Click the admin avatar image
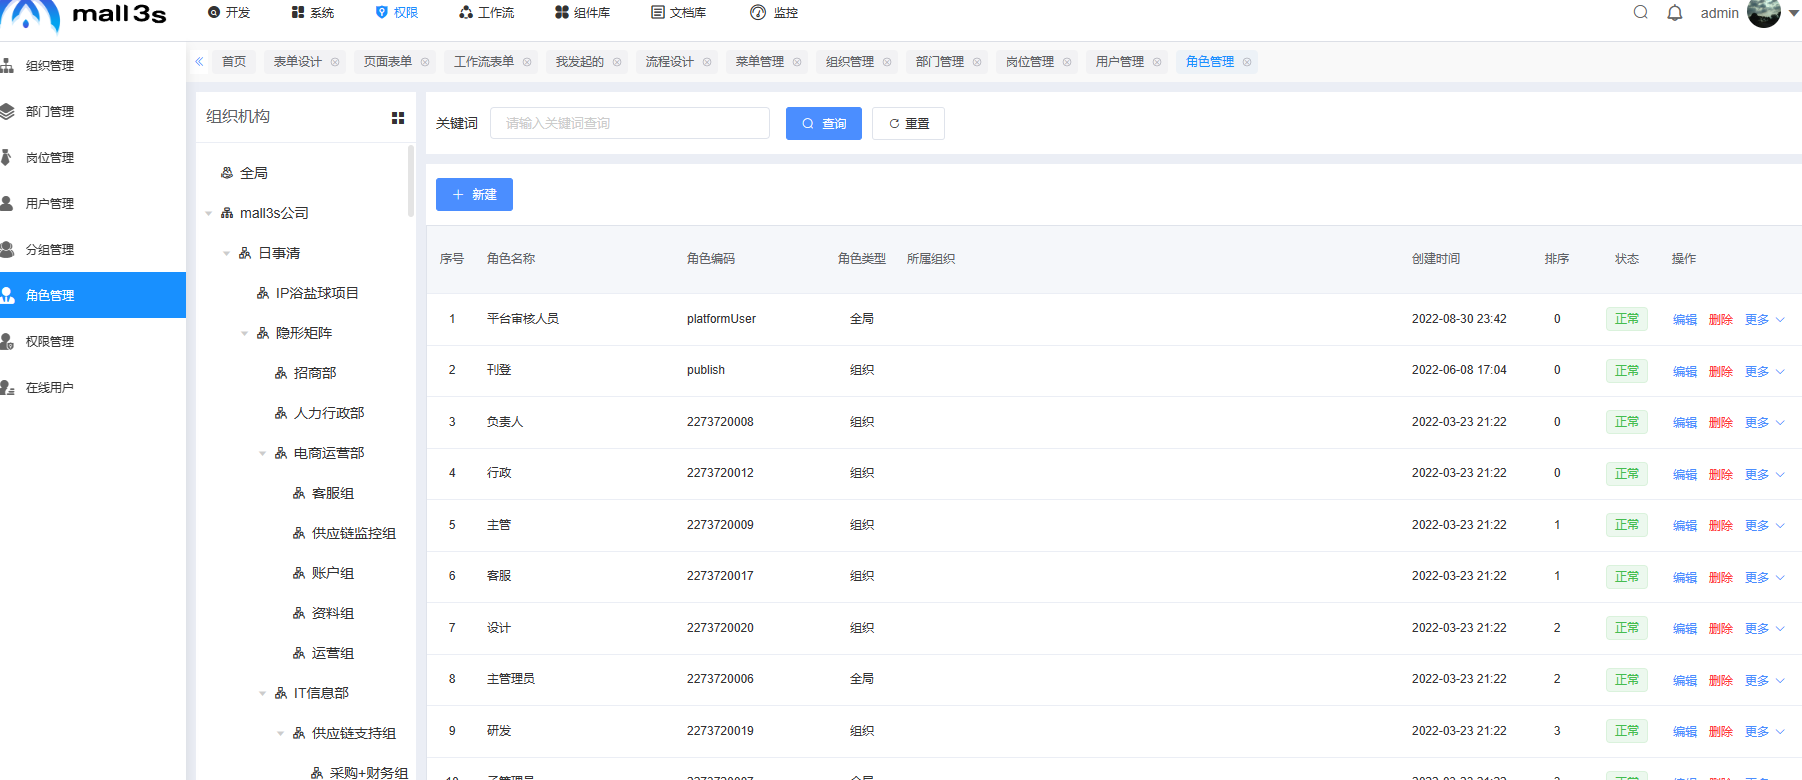Image resolution: width=1802 pixels, height=780 pixels. 1764,12
